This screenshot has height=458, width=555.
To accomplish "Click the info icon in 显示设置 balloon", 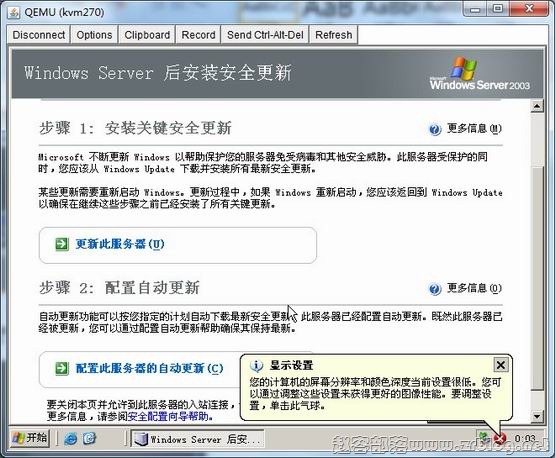I will coord(256,365).
